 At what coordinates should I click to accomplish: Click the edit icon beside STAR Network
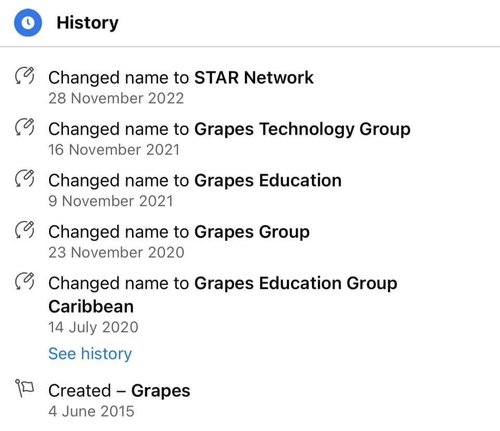coord(25,76)
